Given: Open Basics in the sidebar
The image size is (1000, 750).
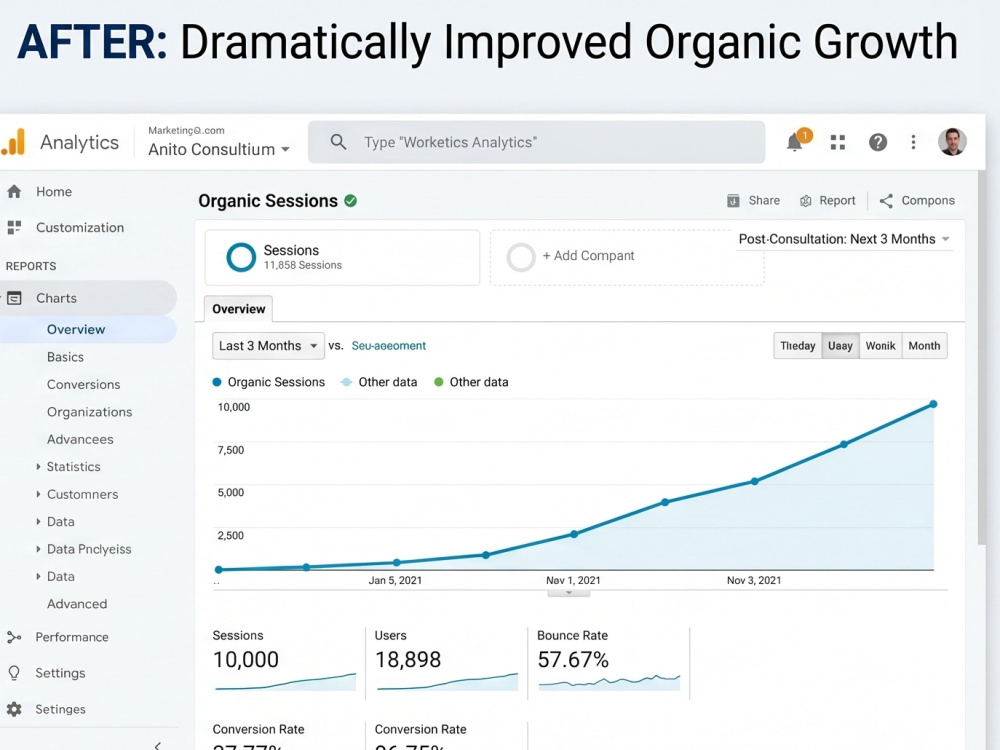Looking at the screenshot, I should click(65, 357).
